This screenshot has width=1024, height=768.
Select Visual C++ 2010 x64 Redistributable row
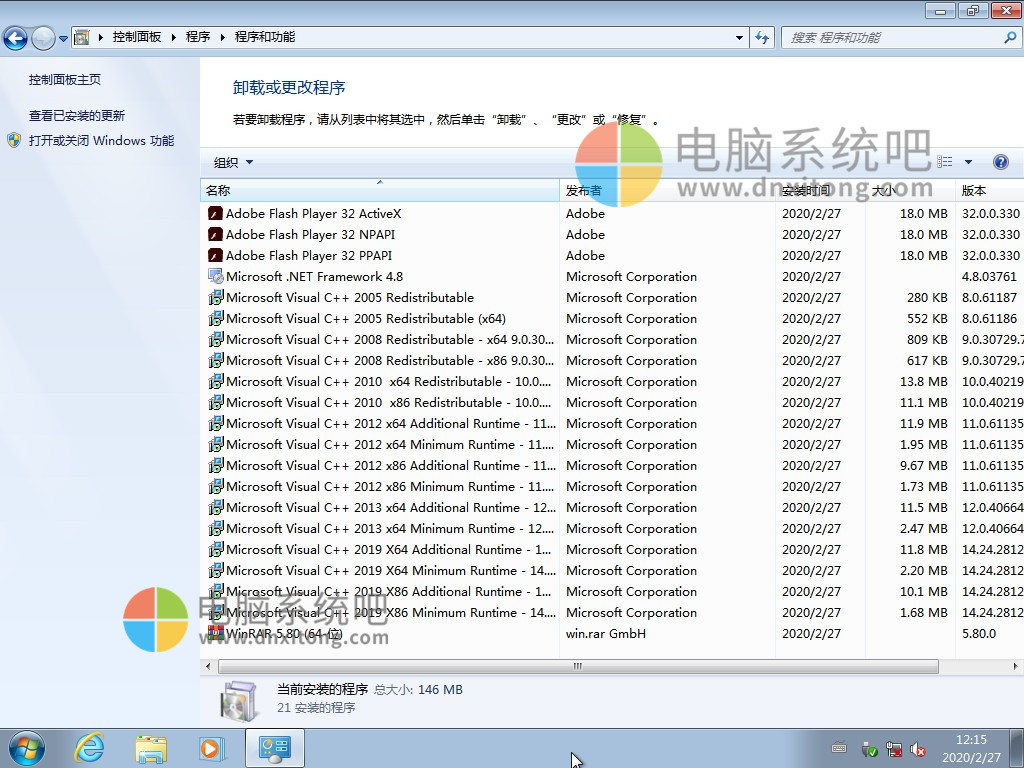(x=612, y=381)
